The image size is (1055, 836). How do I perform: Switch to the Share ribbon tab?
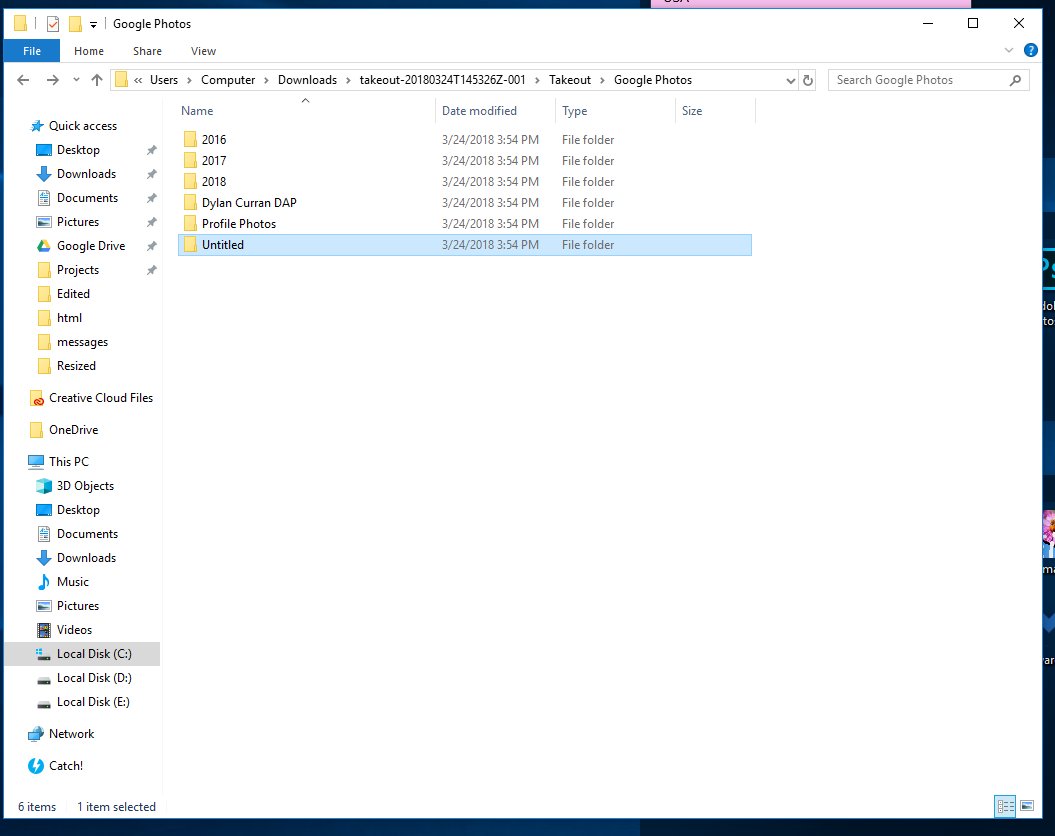coord(147,51)
